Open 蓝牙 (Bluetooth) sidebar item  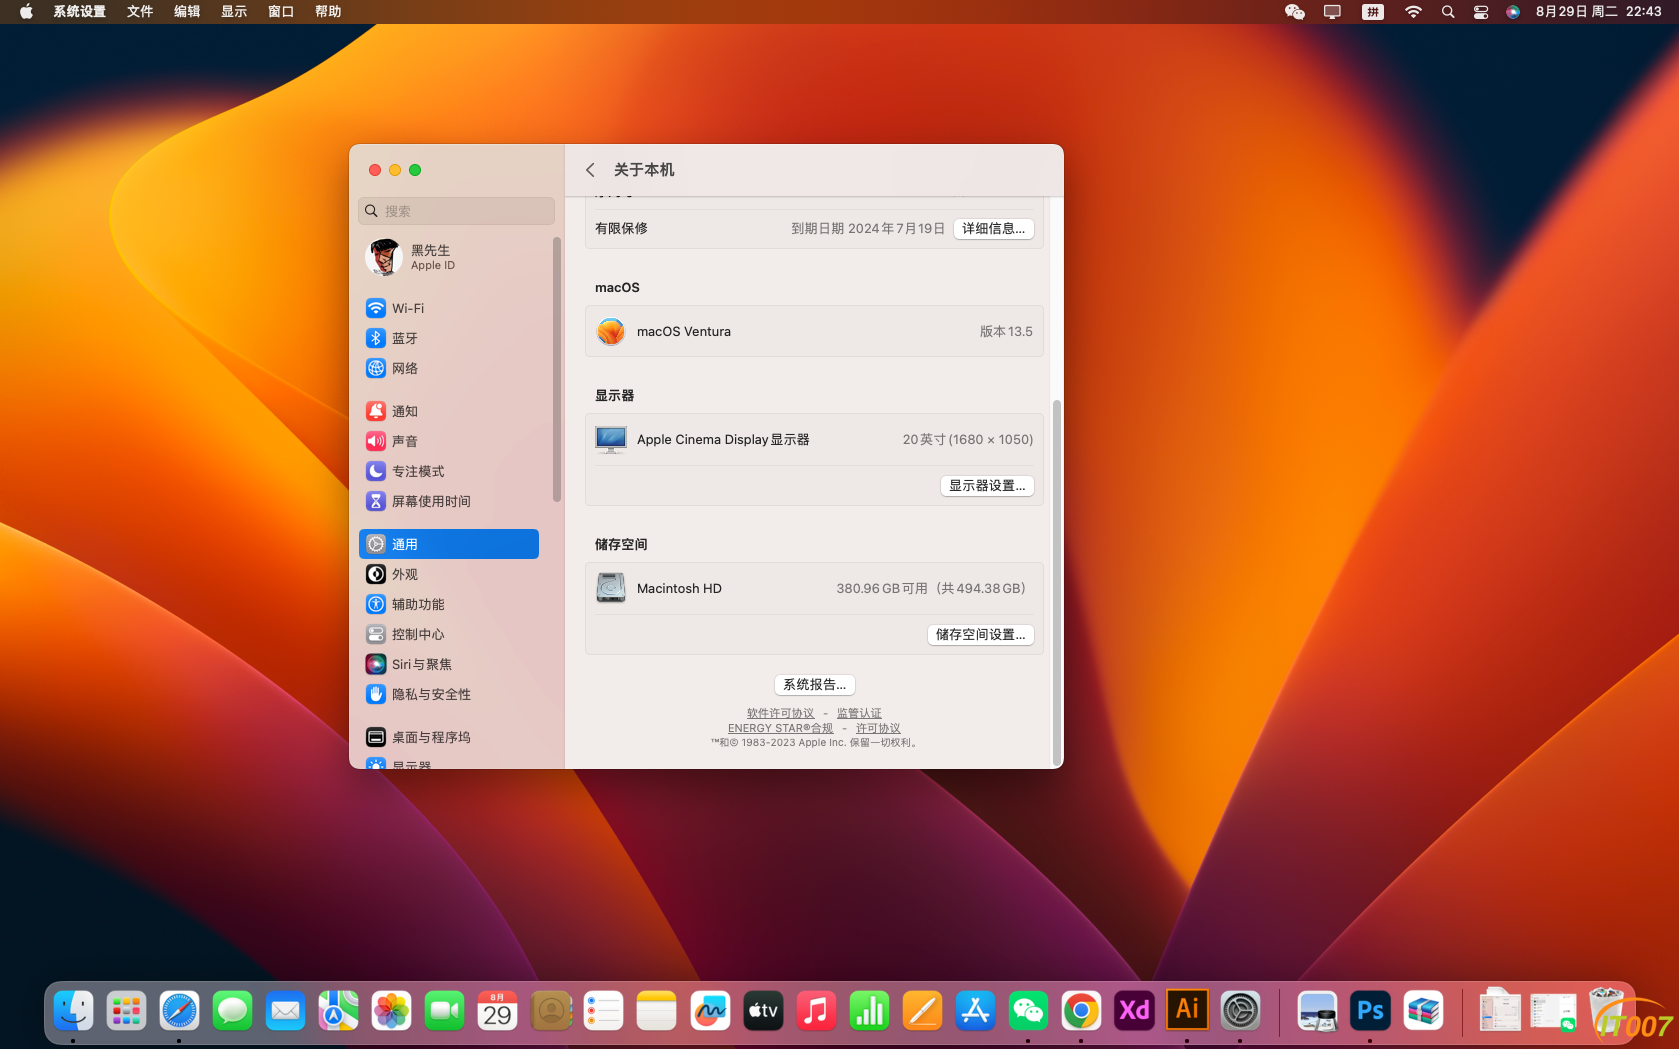click(449, 338)
